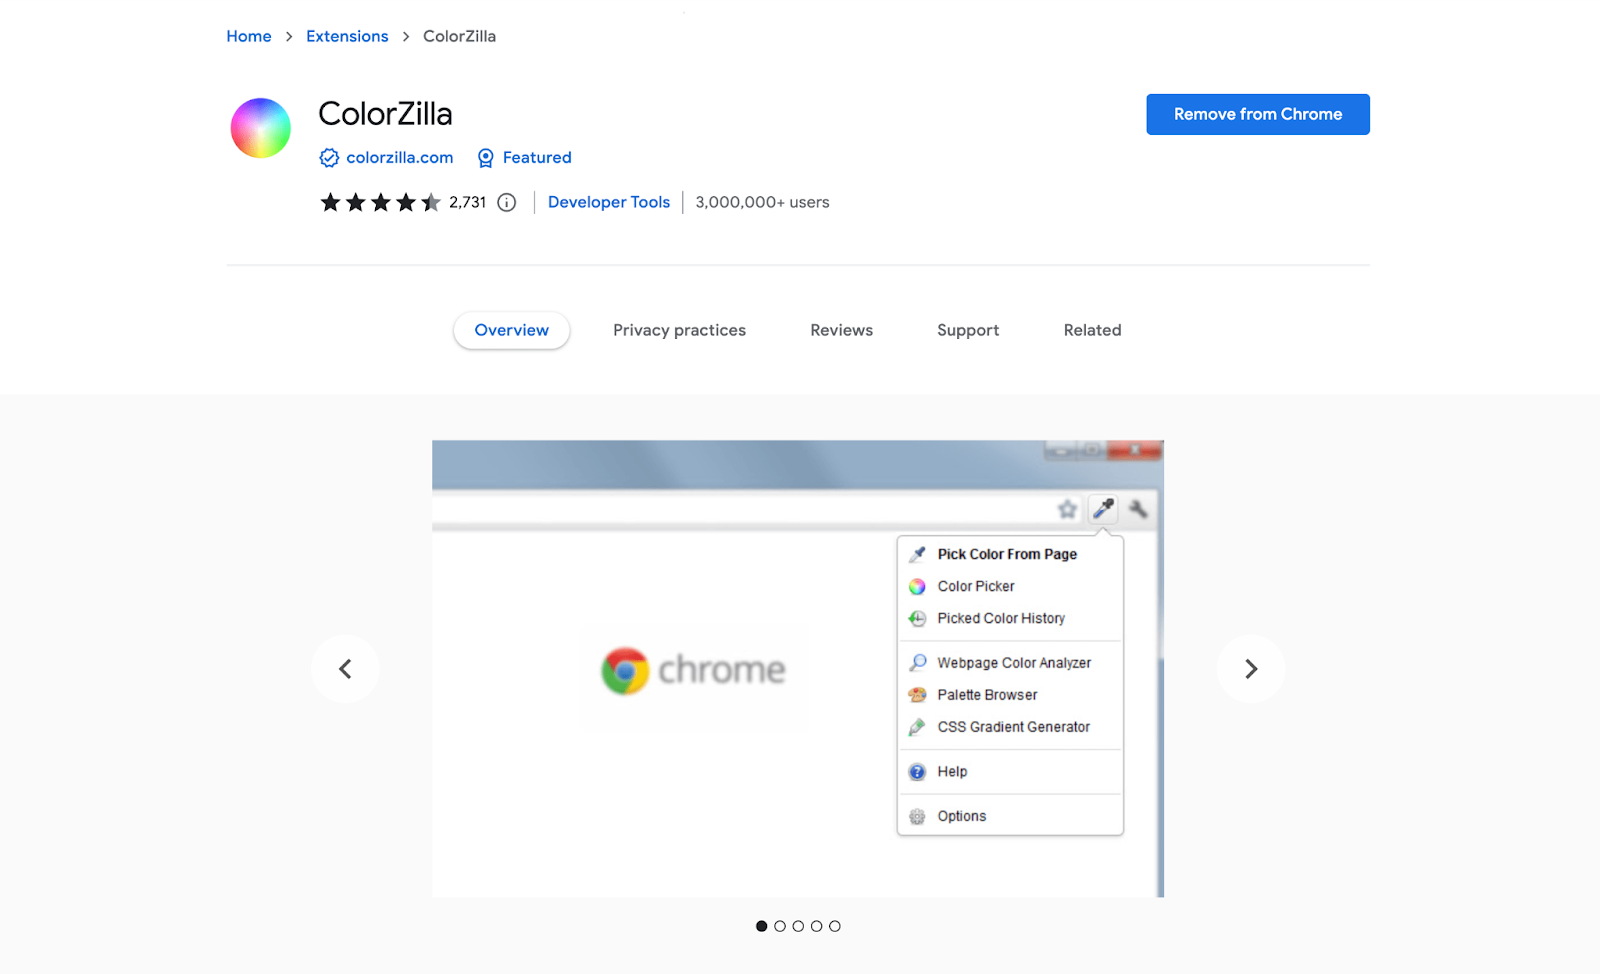The image size is (1600, 974).
Task: Click the chrome wordmark in screenshot
Action: [722, 670]
